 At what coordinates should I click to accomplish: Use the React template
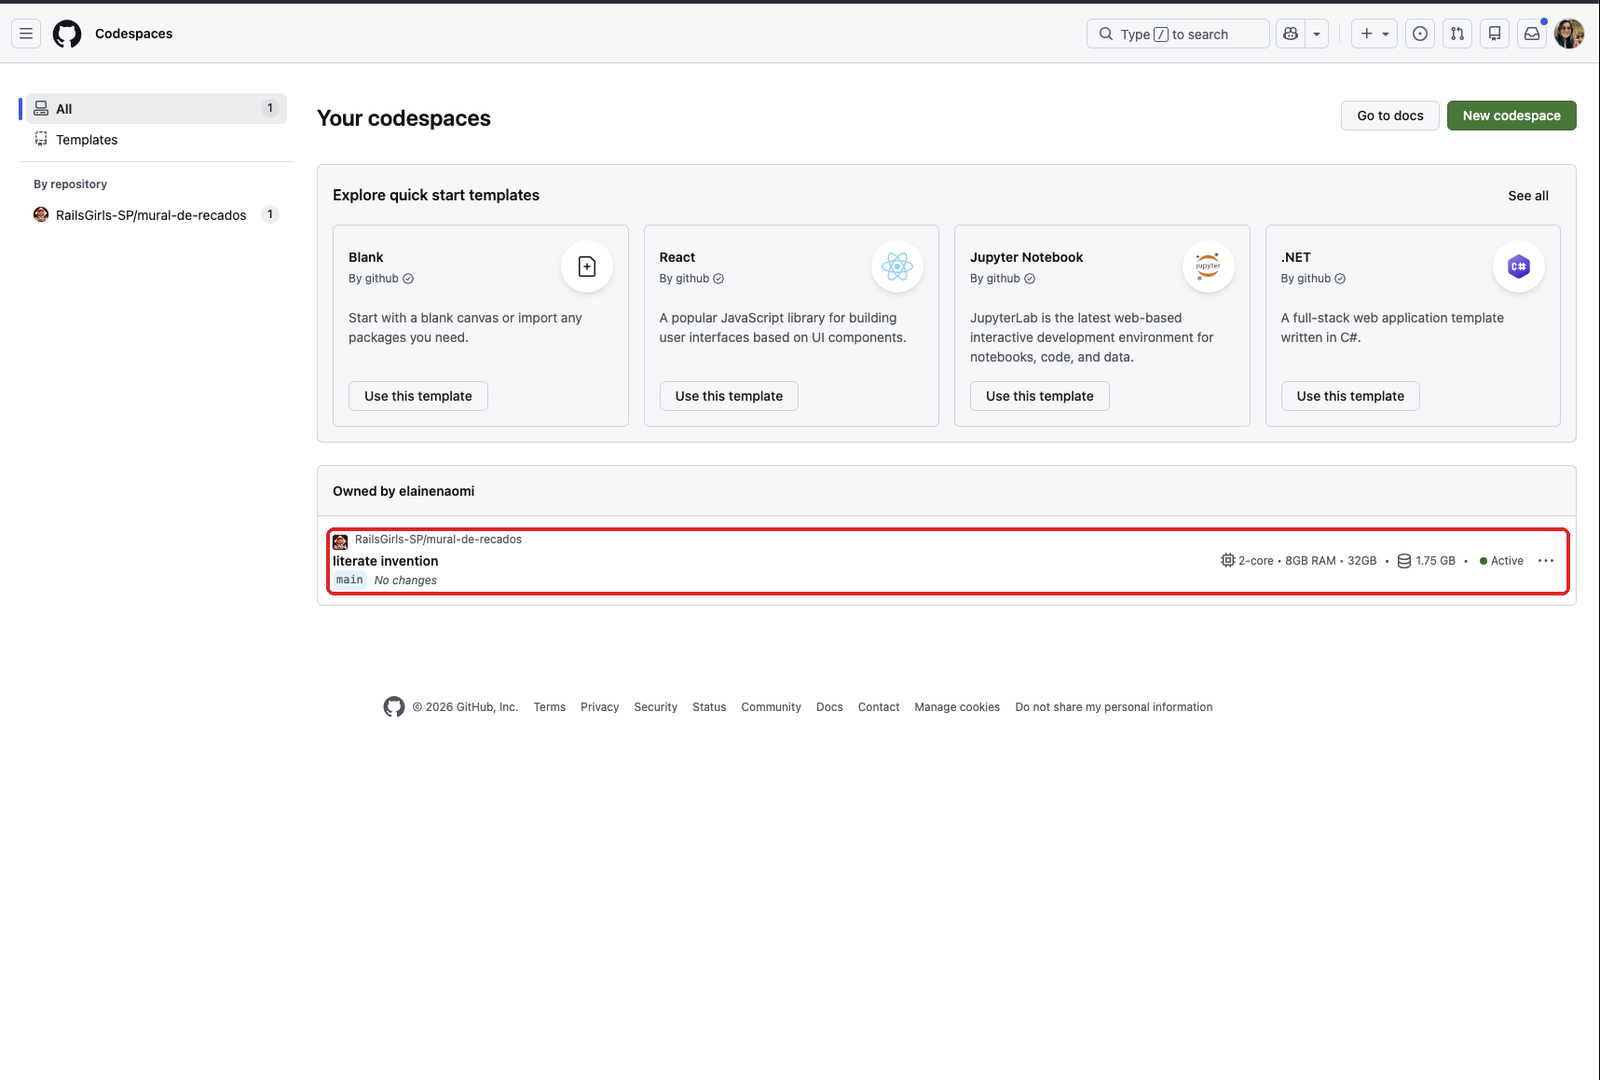pos(729,396)
